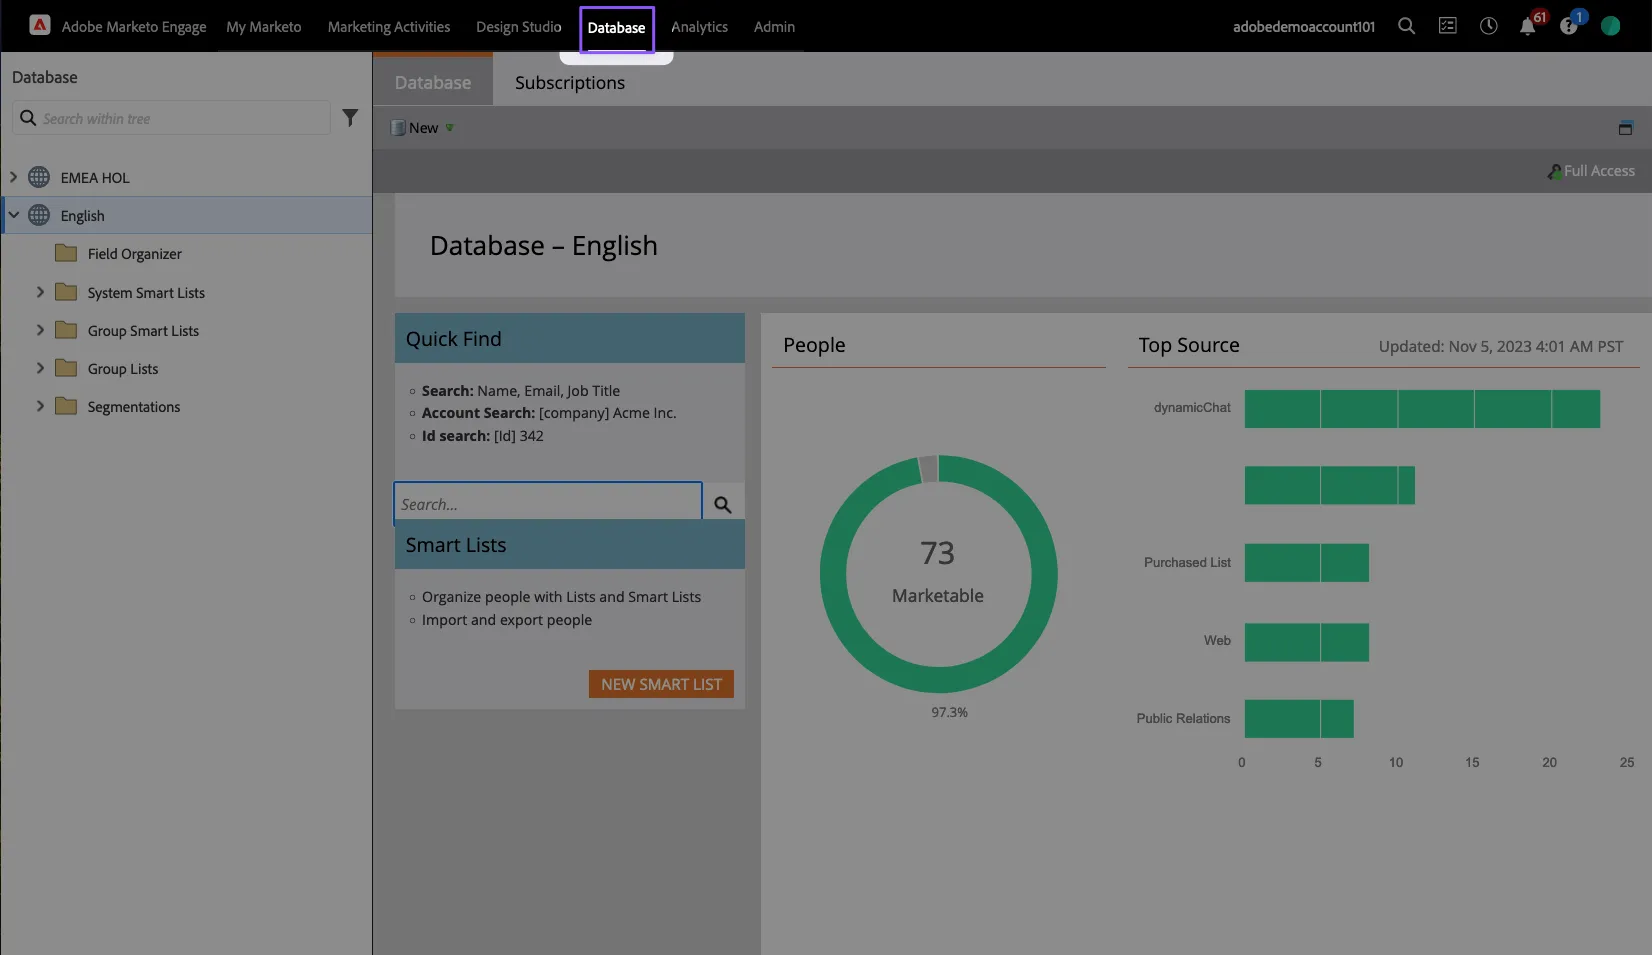Open Analytics in the top navigation
The image size is (1652, 955).
point(699,27)
